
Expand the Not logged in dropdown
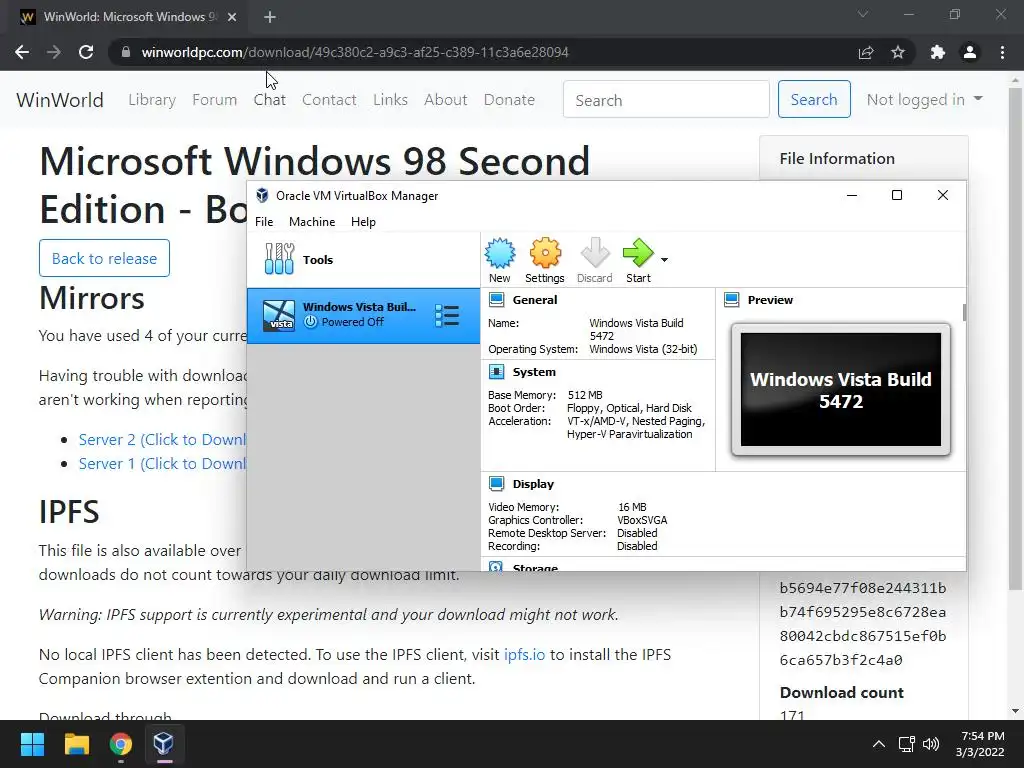pos(924,100)
